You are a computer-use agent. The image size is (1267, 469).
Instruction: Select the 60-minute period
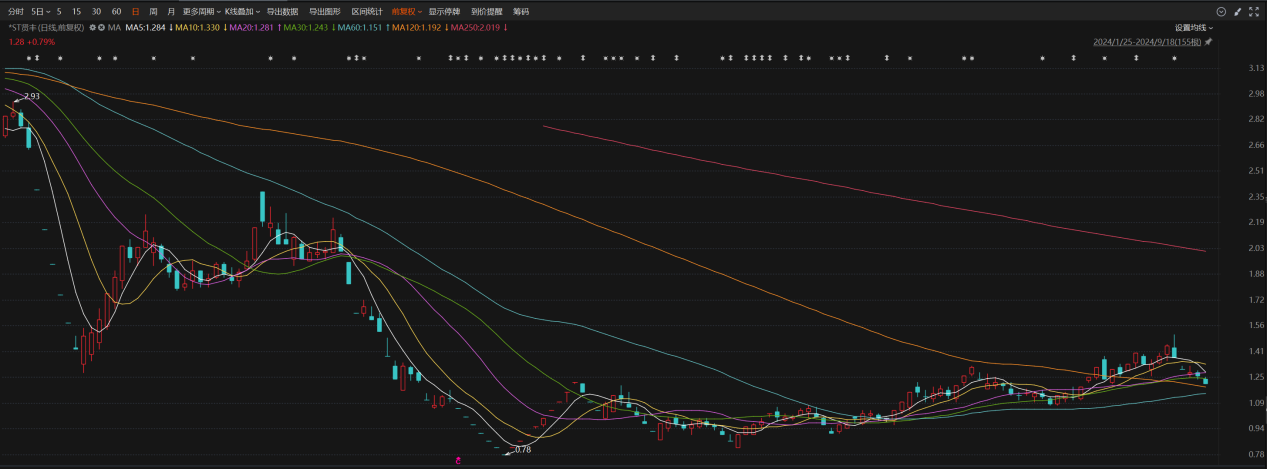[117, 12]
